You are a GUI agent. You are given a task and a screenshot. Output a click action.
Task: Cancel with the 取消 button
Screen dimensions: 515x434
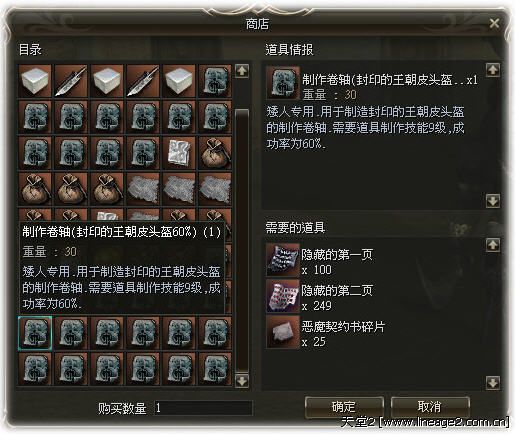tap(430, 407)
